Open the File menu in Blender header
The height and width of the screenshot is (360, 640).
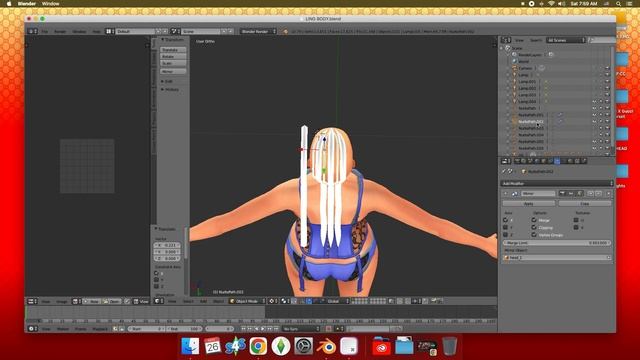click(x=44, y=31)
